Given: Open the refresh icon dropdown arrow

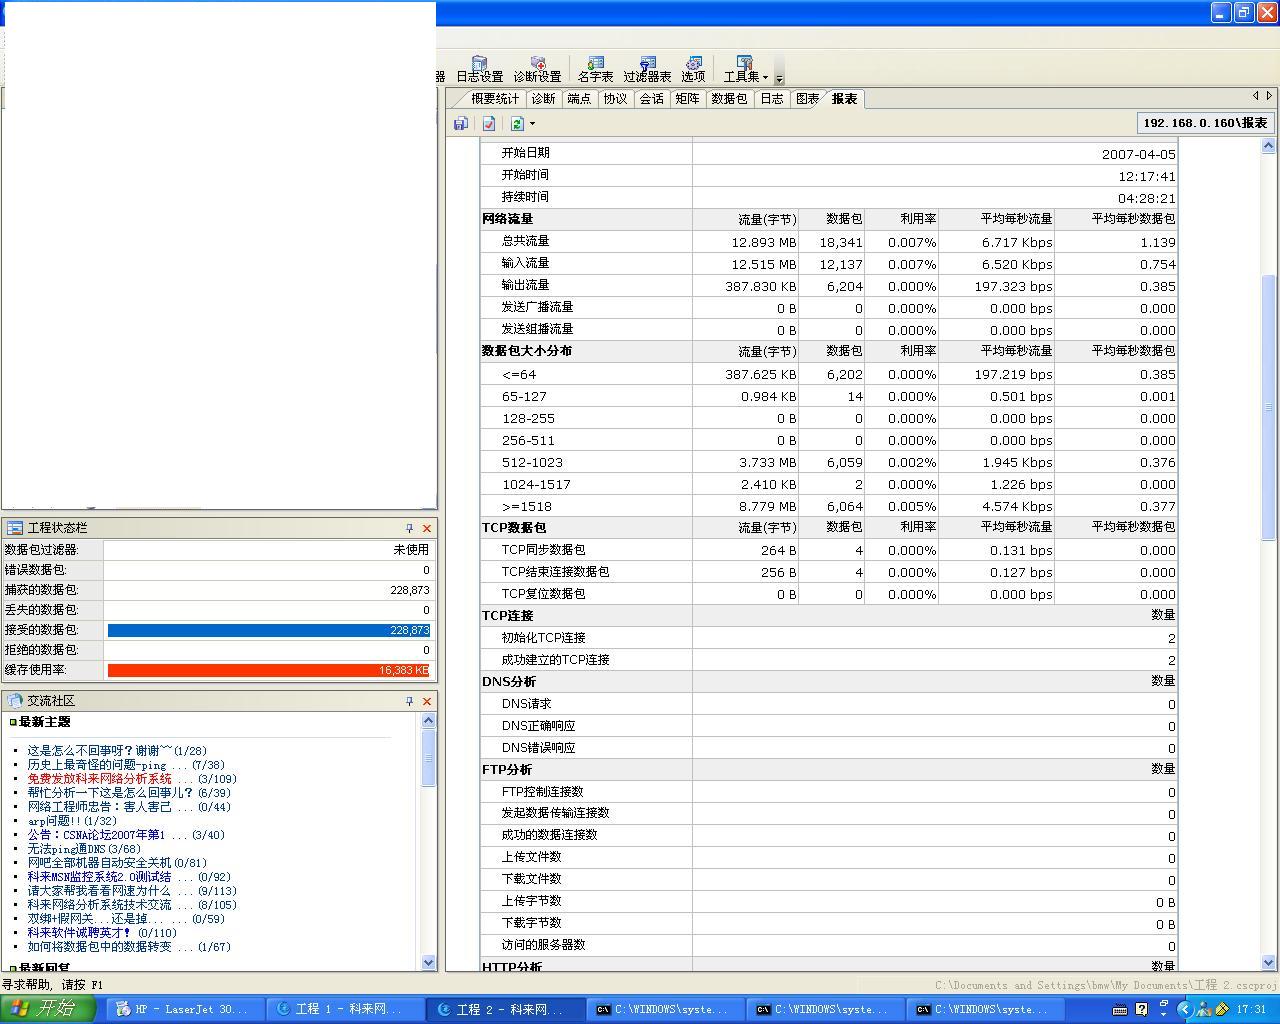Looking at the screenshot, I should coord(532,124).
